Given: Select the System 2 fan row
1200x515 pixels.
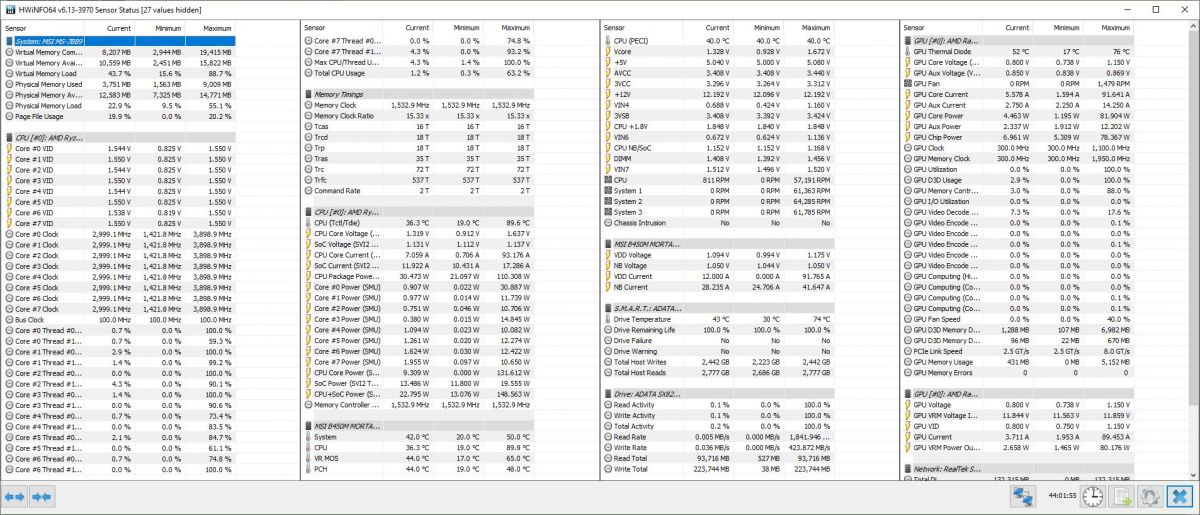Looking at the screenshot, I should [719, 201].
